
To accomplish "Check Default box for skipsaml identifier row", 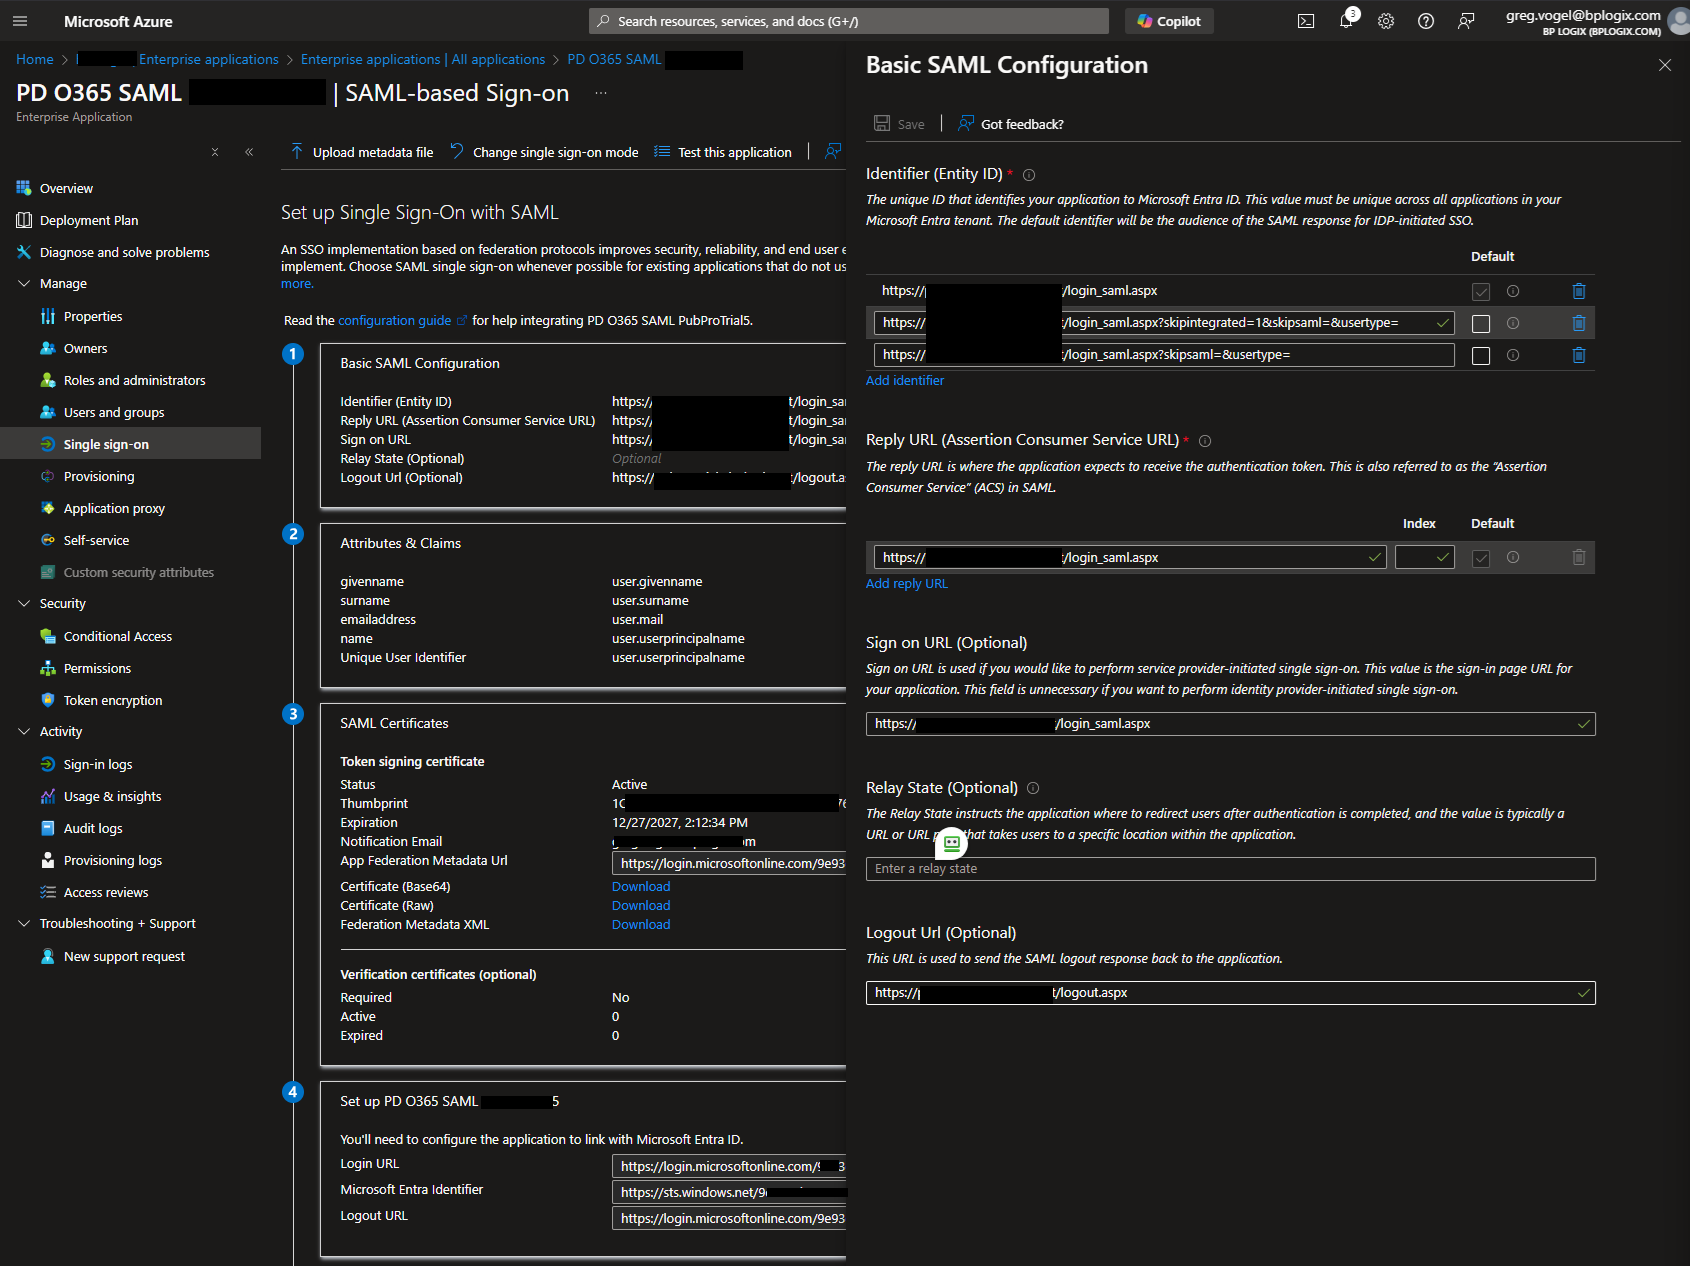I will (1481, 355).
